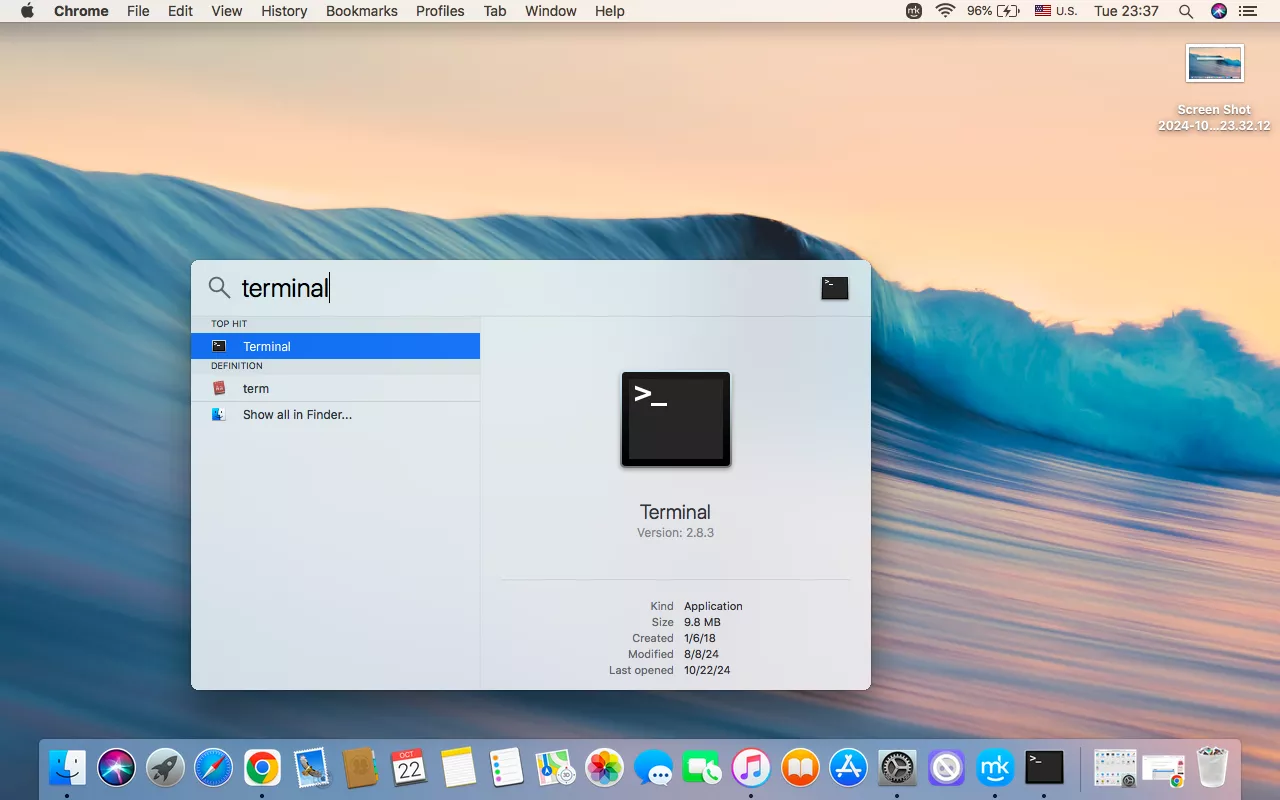Click "Show all in Finder..." entry
1280x800 pixels.
pos(297,414)
